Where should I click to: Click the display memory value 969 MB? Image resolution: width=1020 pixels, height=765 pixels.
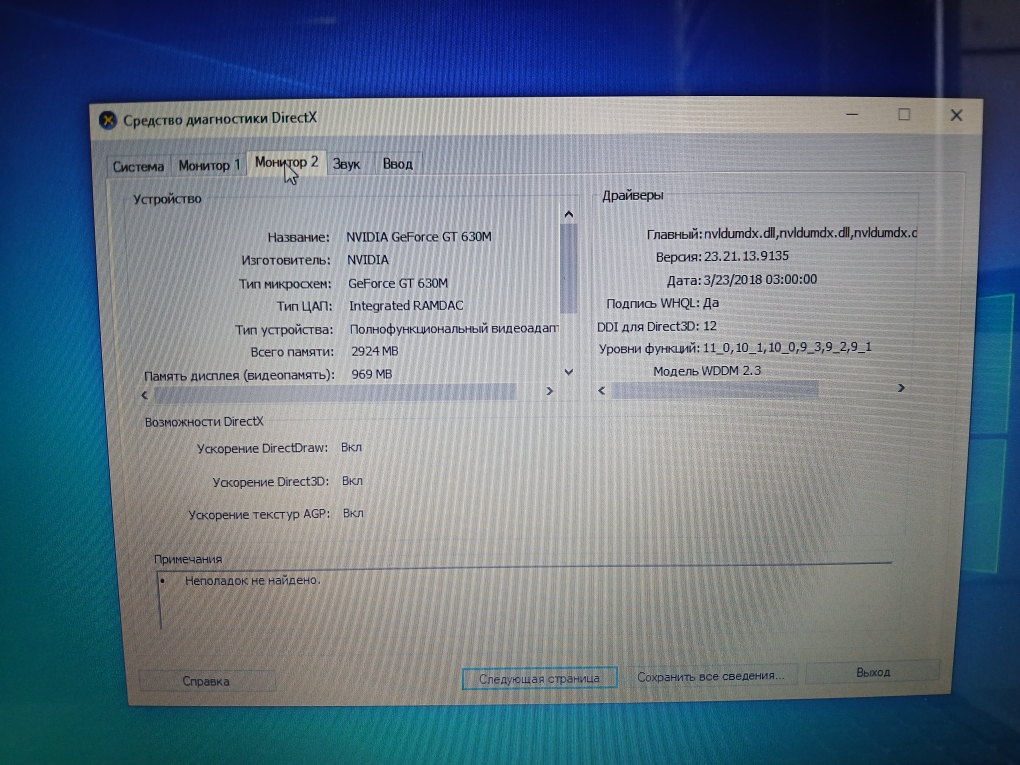pyautogui.click(x=372, y=374)
